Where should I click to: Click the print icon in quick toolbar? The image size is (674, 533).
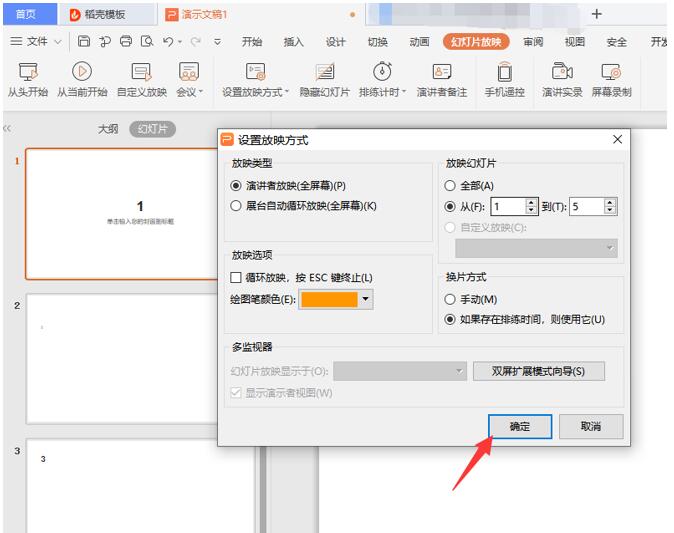[x=126, y=41]
